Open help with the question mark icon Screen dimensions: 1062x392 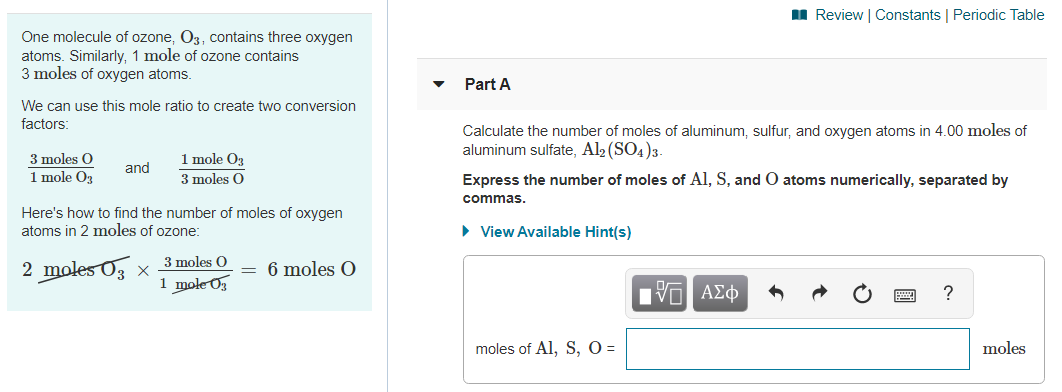(x=948, y=293)
